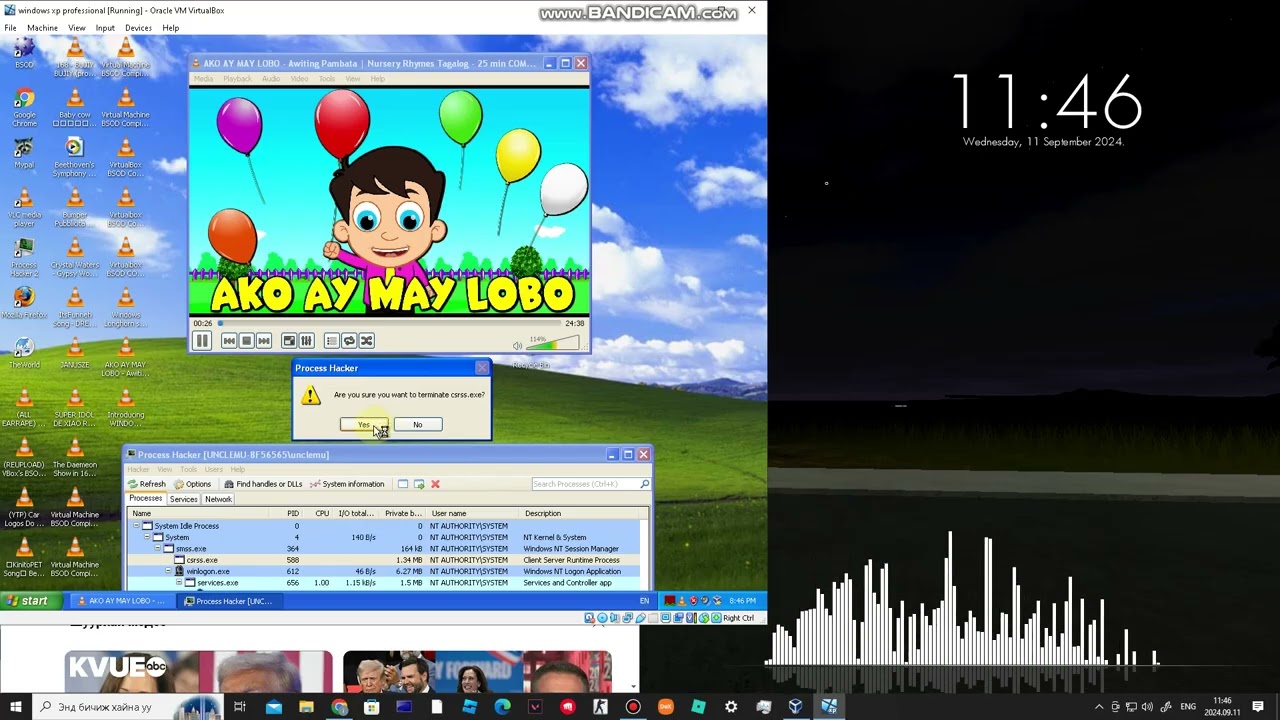Open the Windows 10 Start menu
This screenshot has height=720, width=1280.
pyautogui.click(x=15, y=707)
